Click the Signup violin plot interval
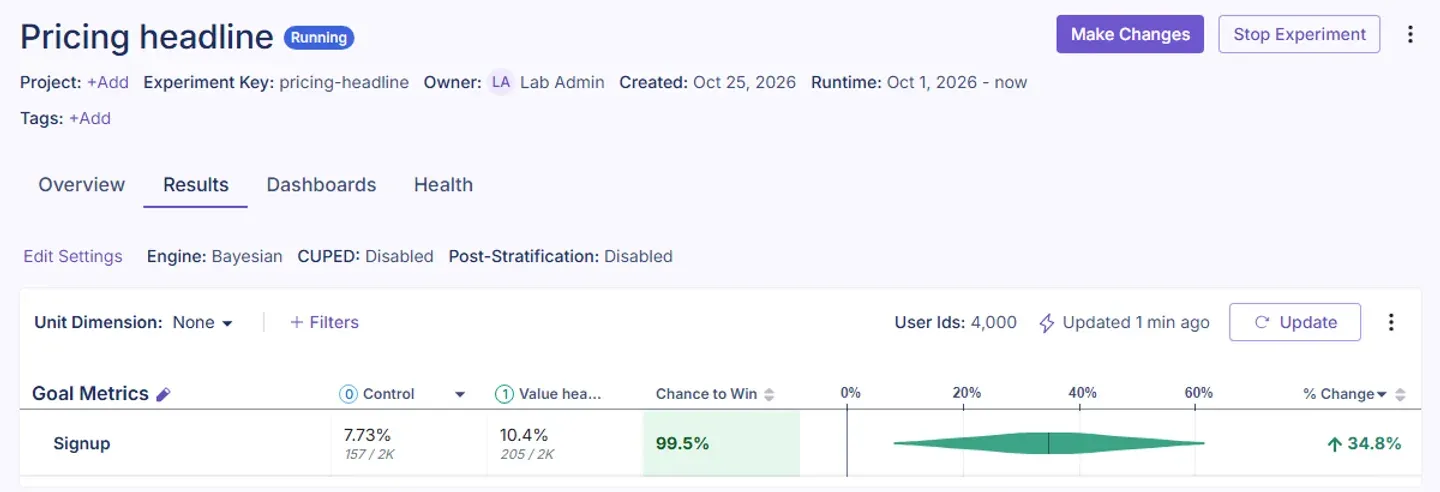The width and height of the screenshot is (1440, 492). pos(1049,443)
